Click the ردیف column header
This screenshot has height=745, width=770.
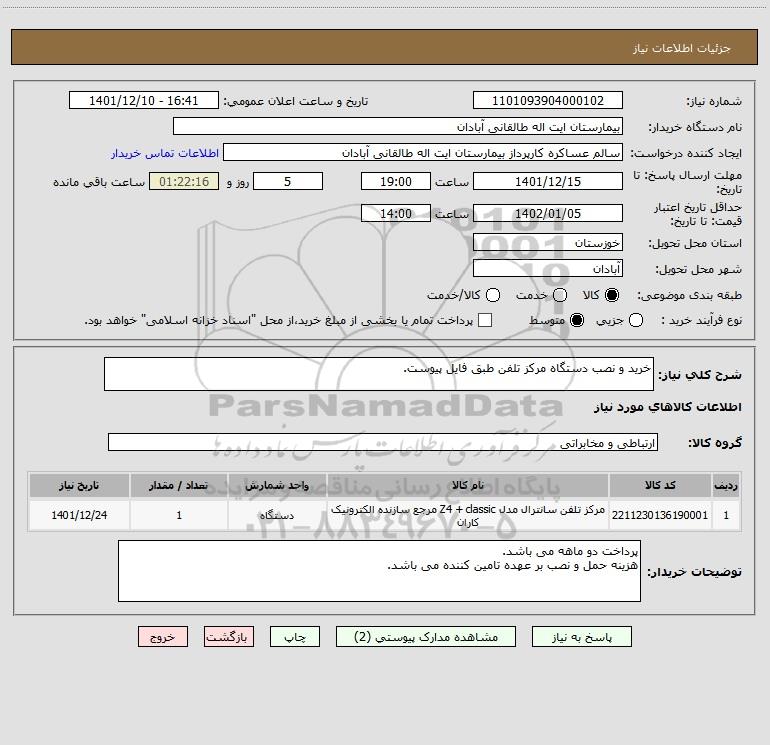click(726, 486)
